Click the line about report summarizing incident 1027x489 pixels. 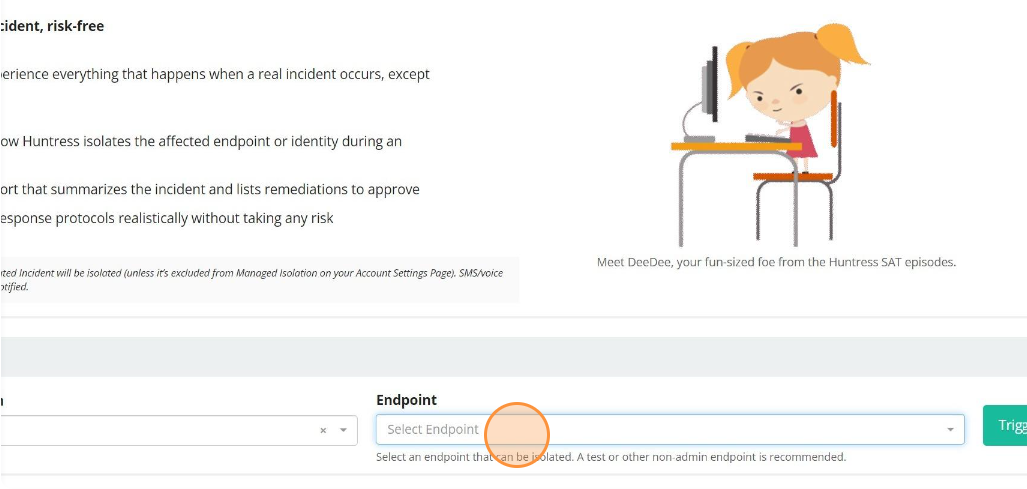point(210,189)
